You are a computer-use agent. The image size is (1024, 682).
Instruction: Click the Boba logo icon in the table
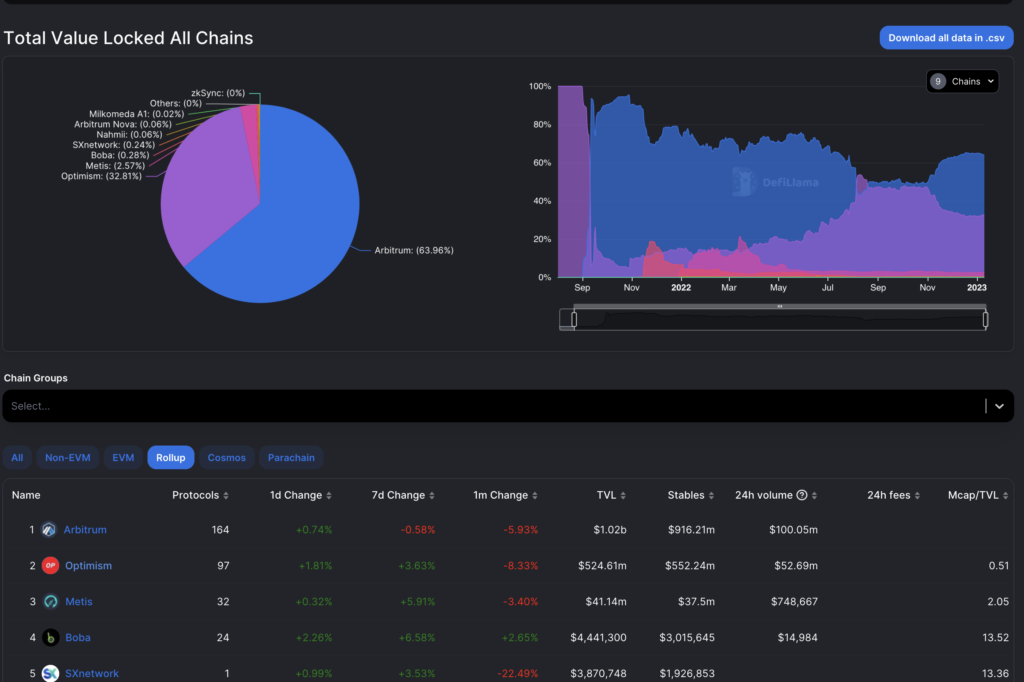pyautogui.click(x=50, y=638)
